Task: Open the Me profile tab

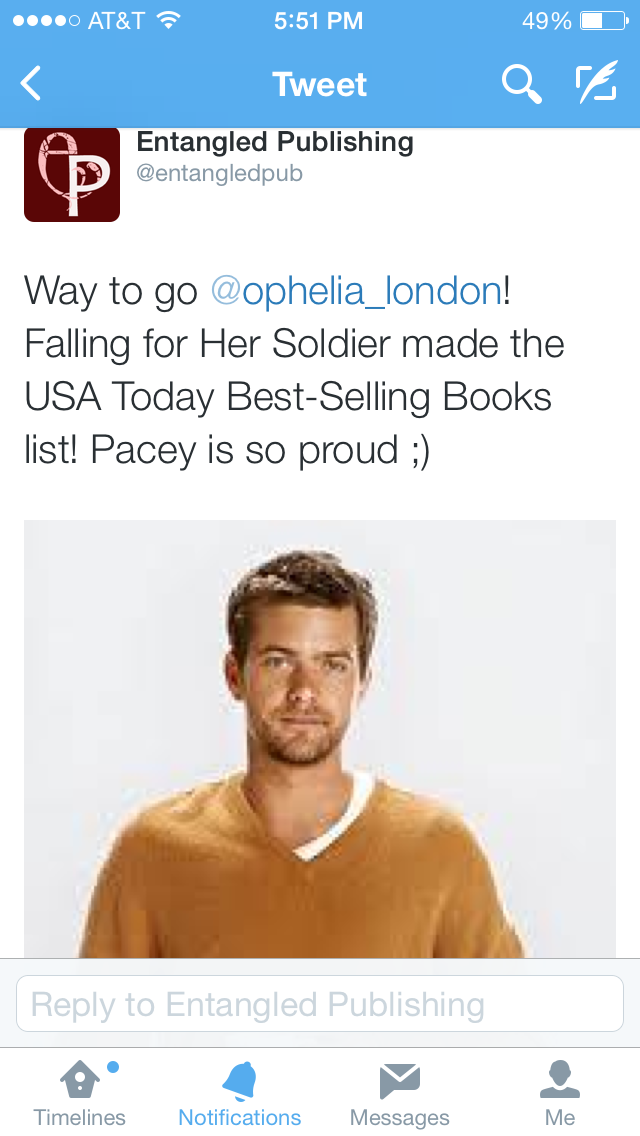Action: (560, 1092)
